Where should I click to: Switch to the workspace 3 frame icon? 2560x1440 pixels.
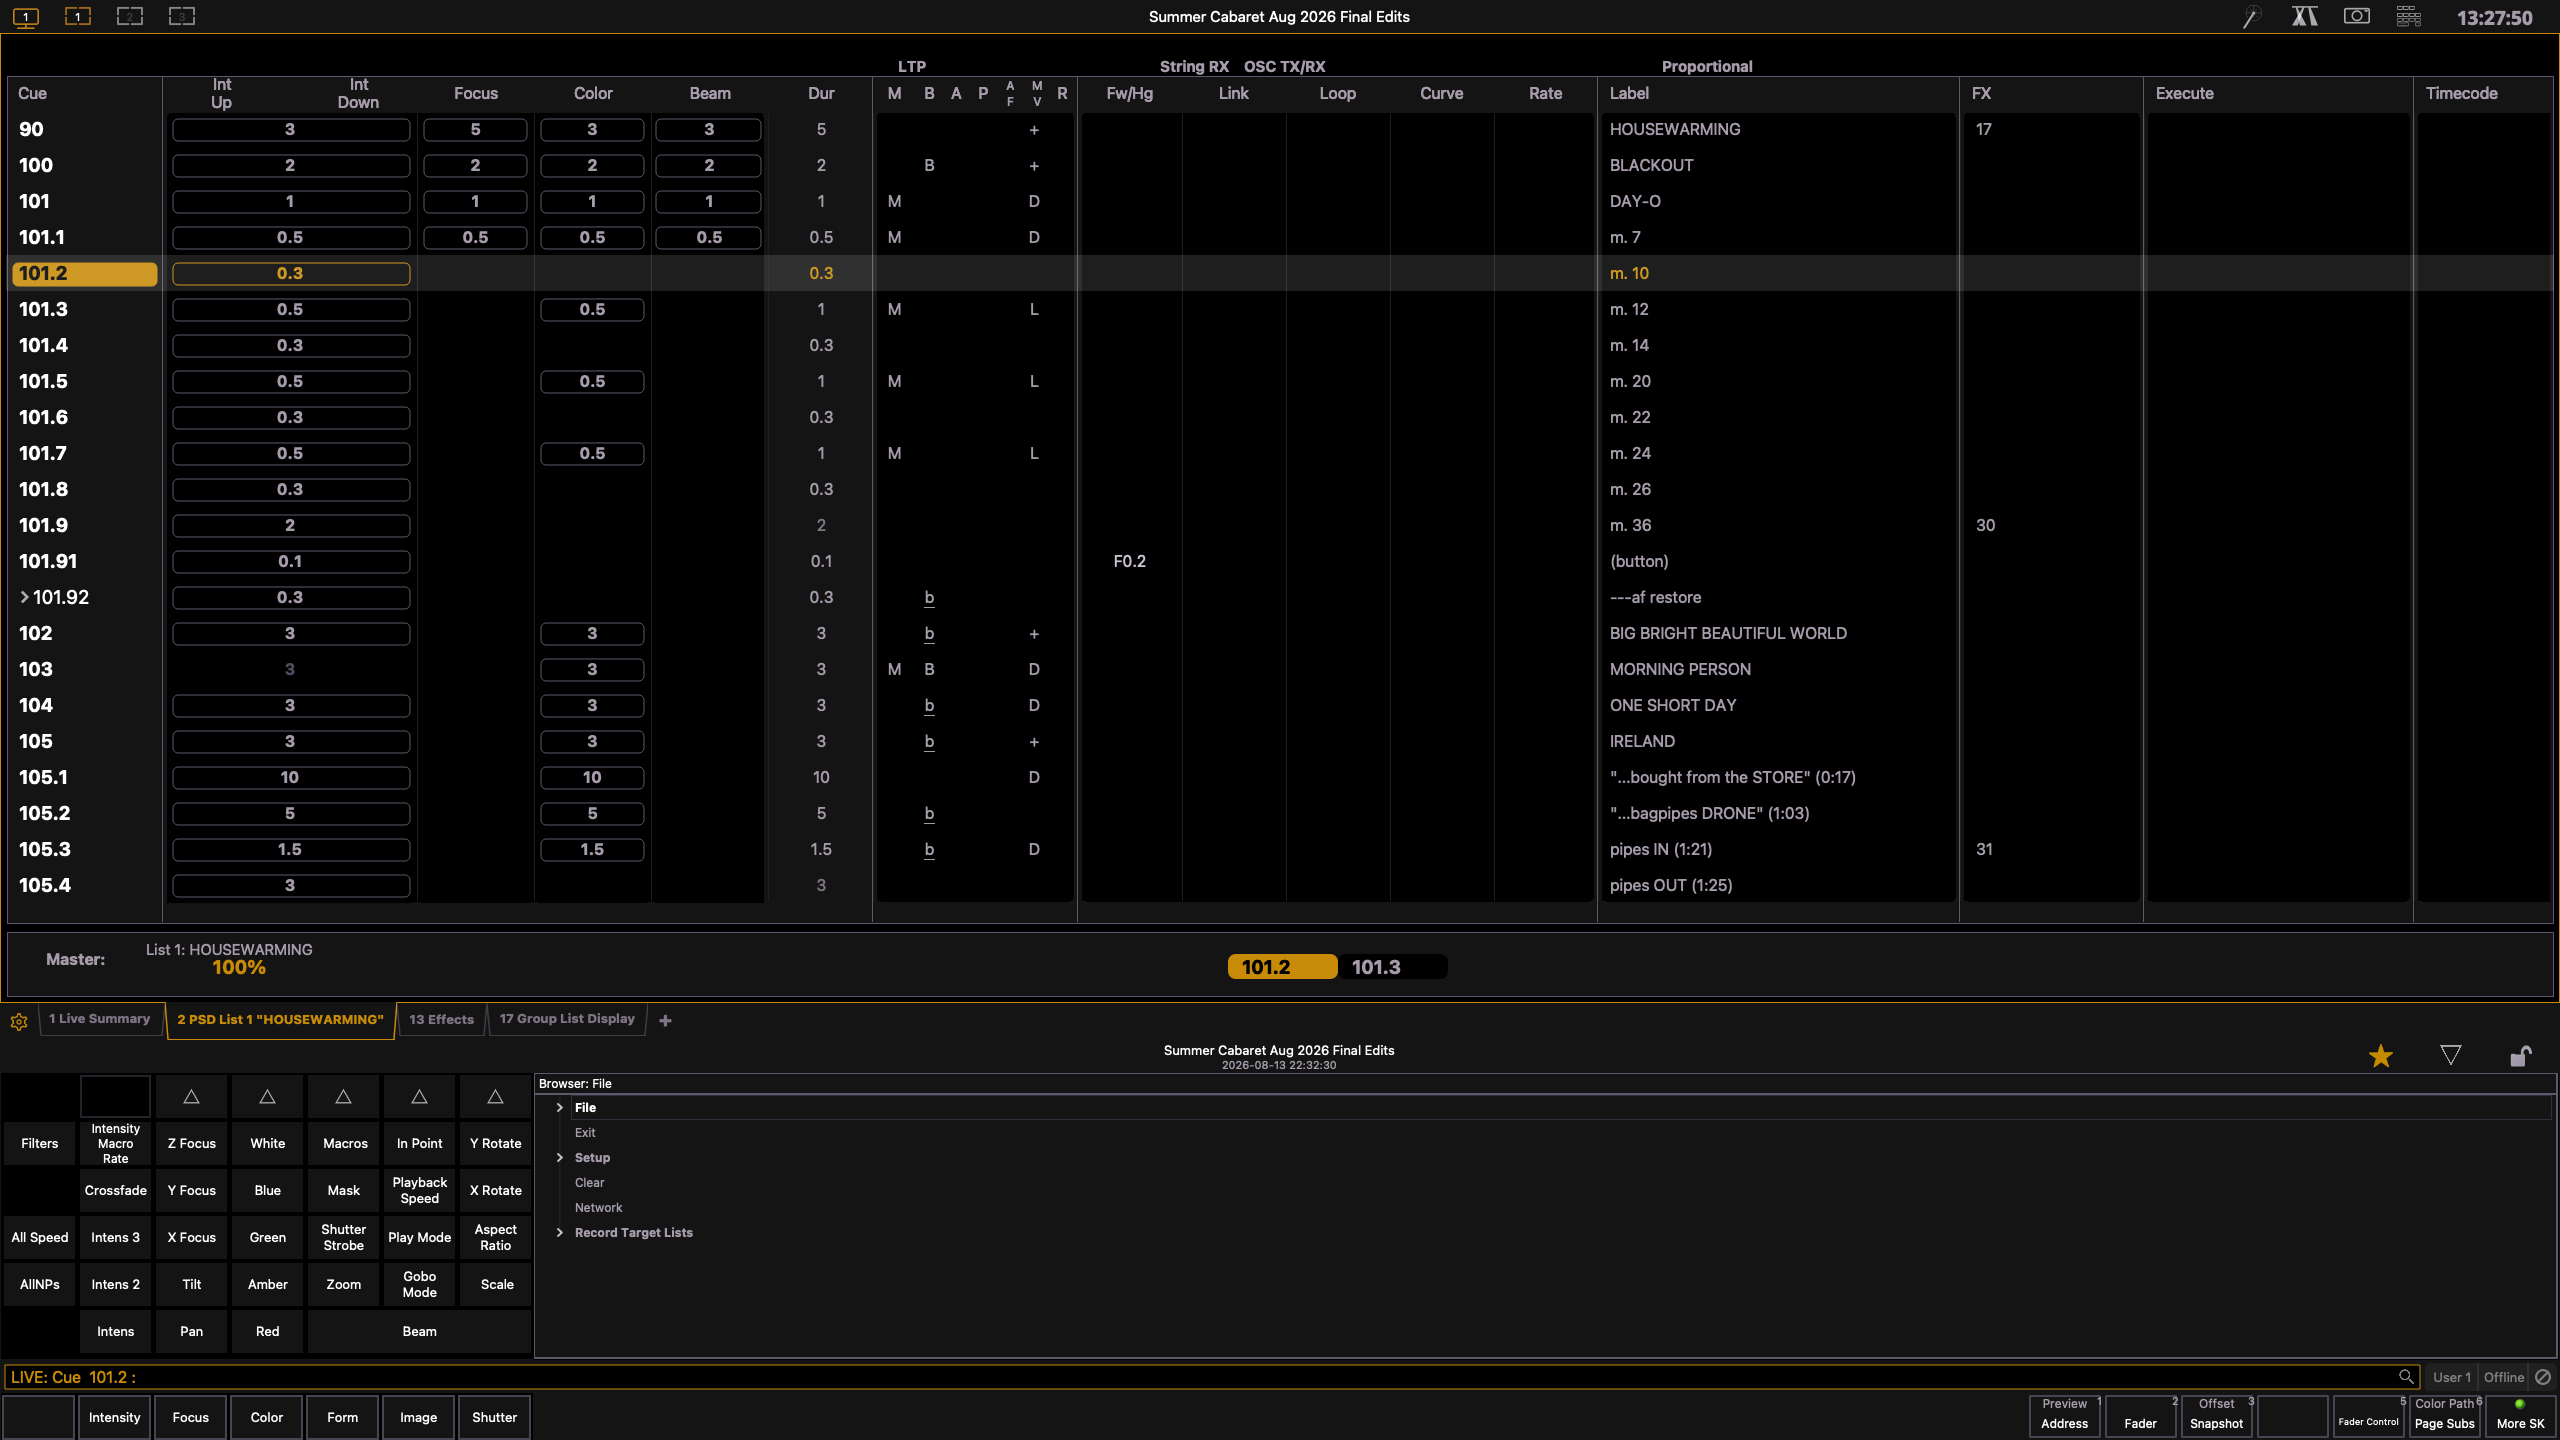[x=182, y=17]
